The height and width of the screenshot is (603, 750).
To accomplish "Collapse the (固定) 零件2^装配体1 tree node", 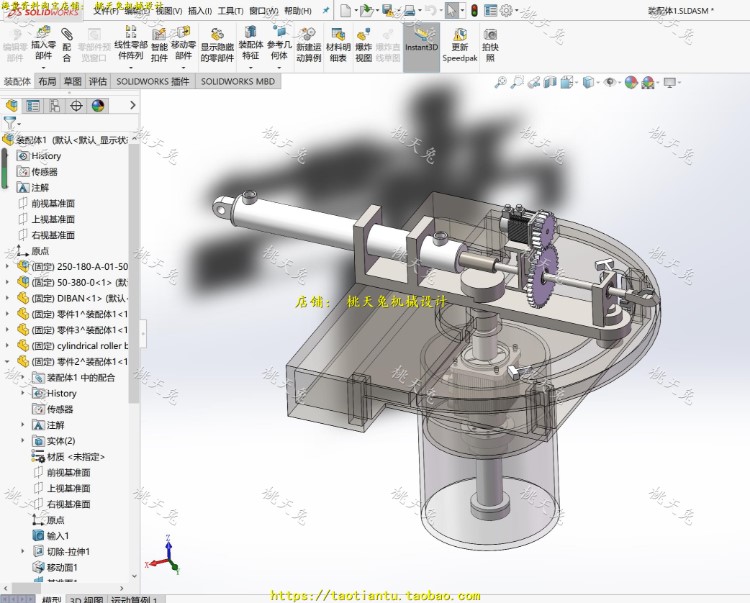I will (x=7, y=362).
